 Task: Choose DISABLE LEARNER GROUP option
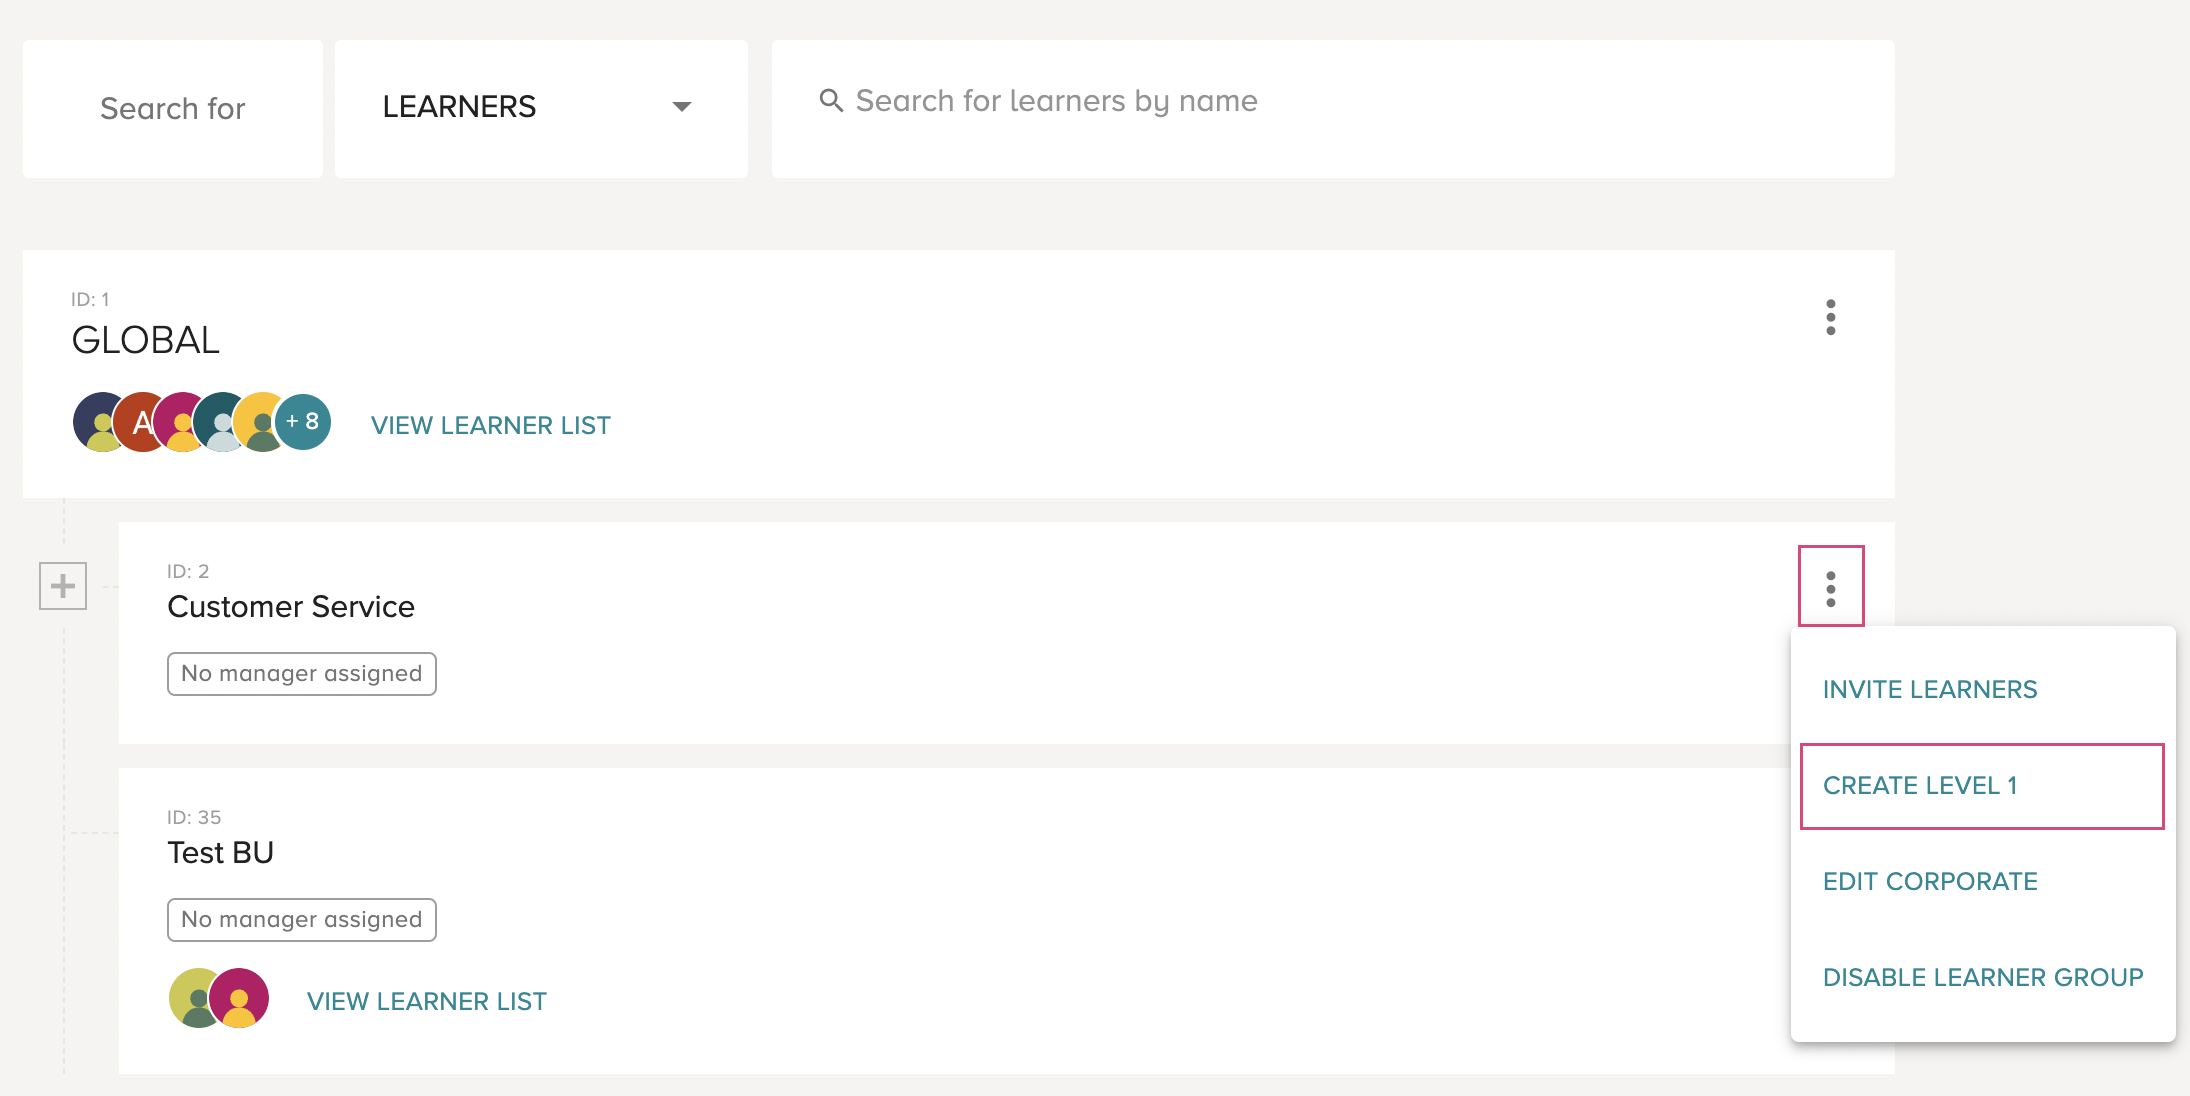coord(1983,977)
